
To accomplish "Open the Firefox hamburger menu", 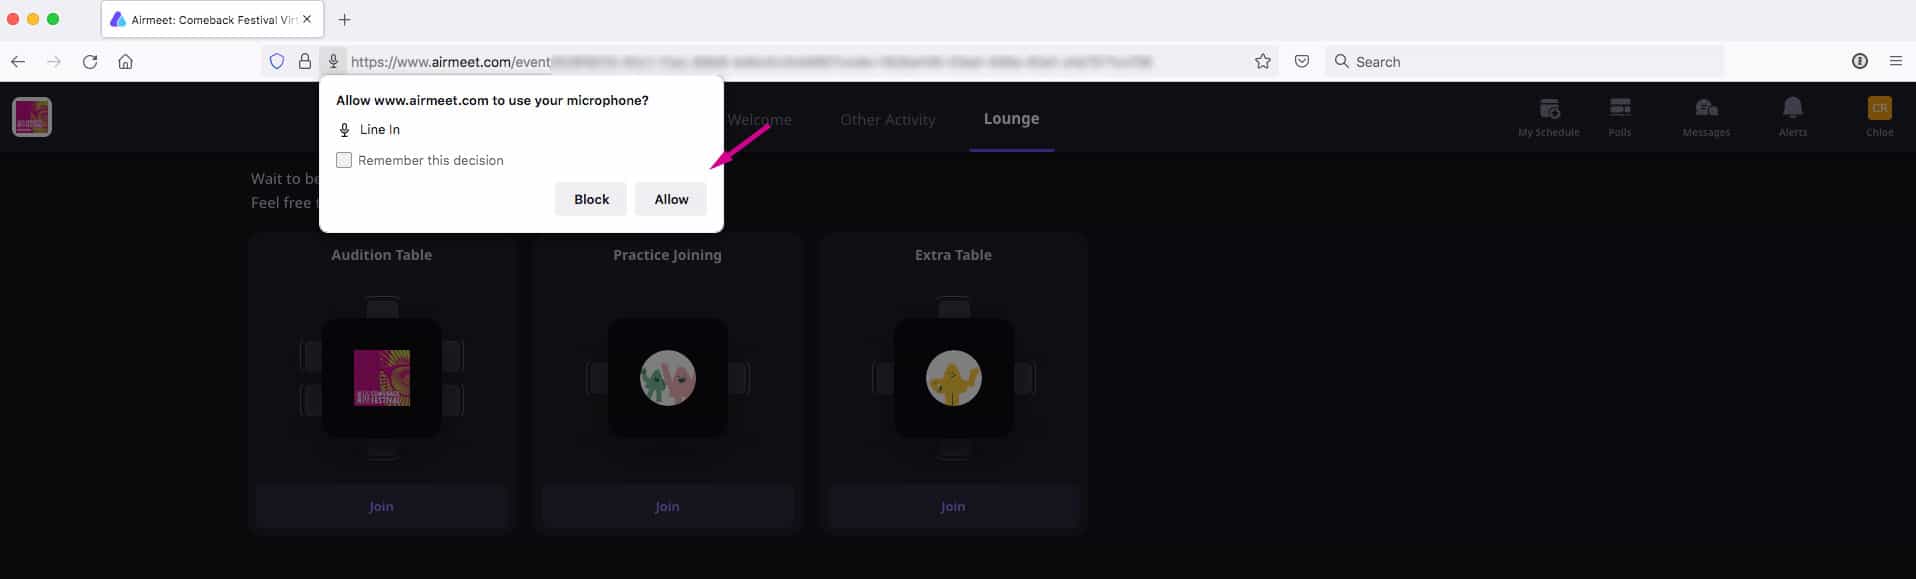I will tap(1896, 61).
